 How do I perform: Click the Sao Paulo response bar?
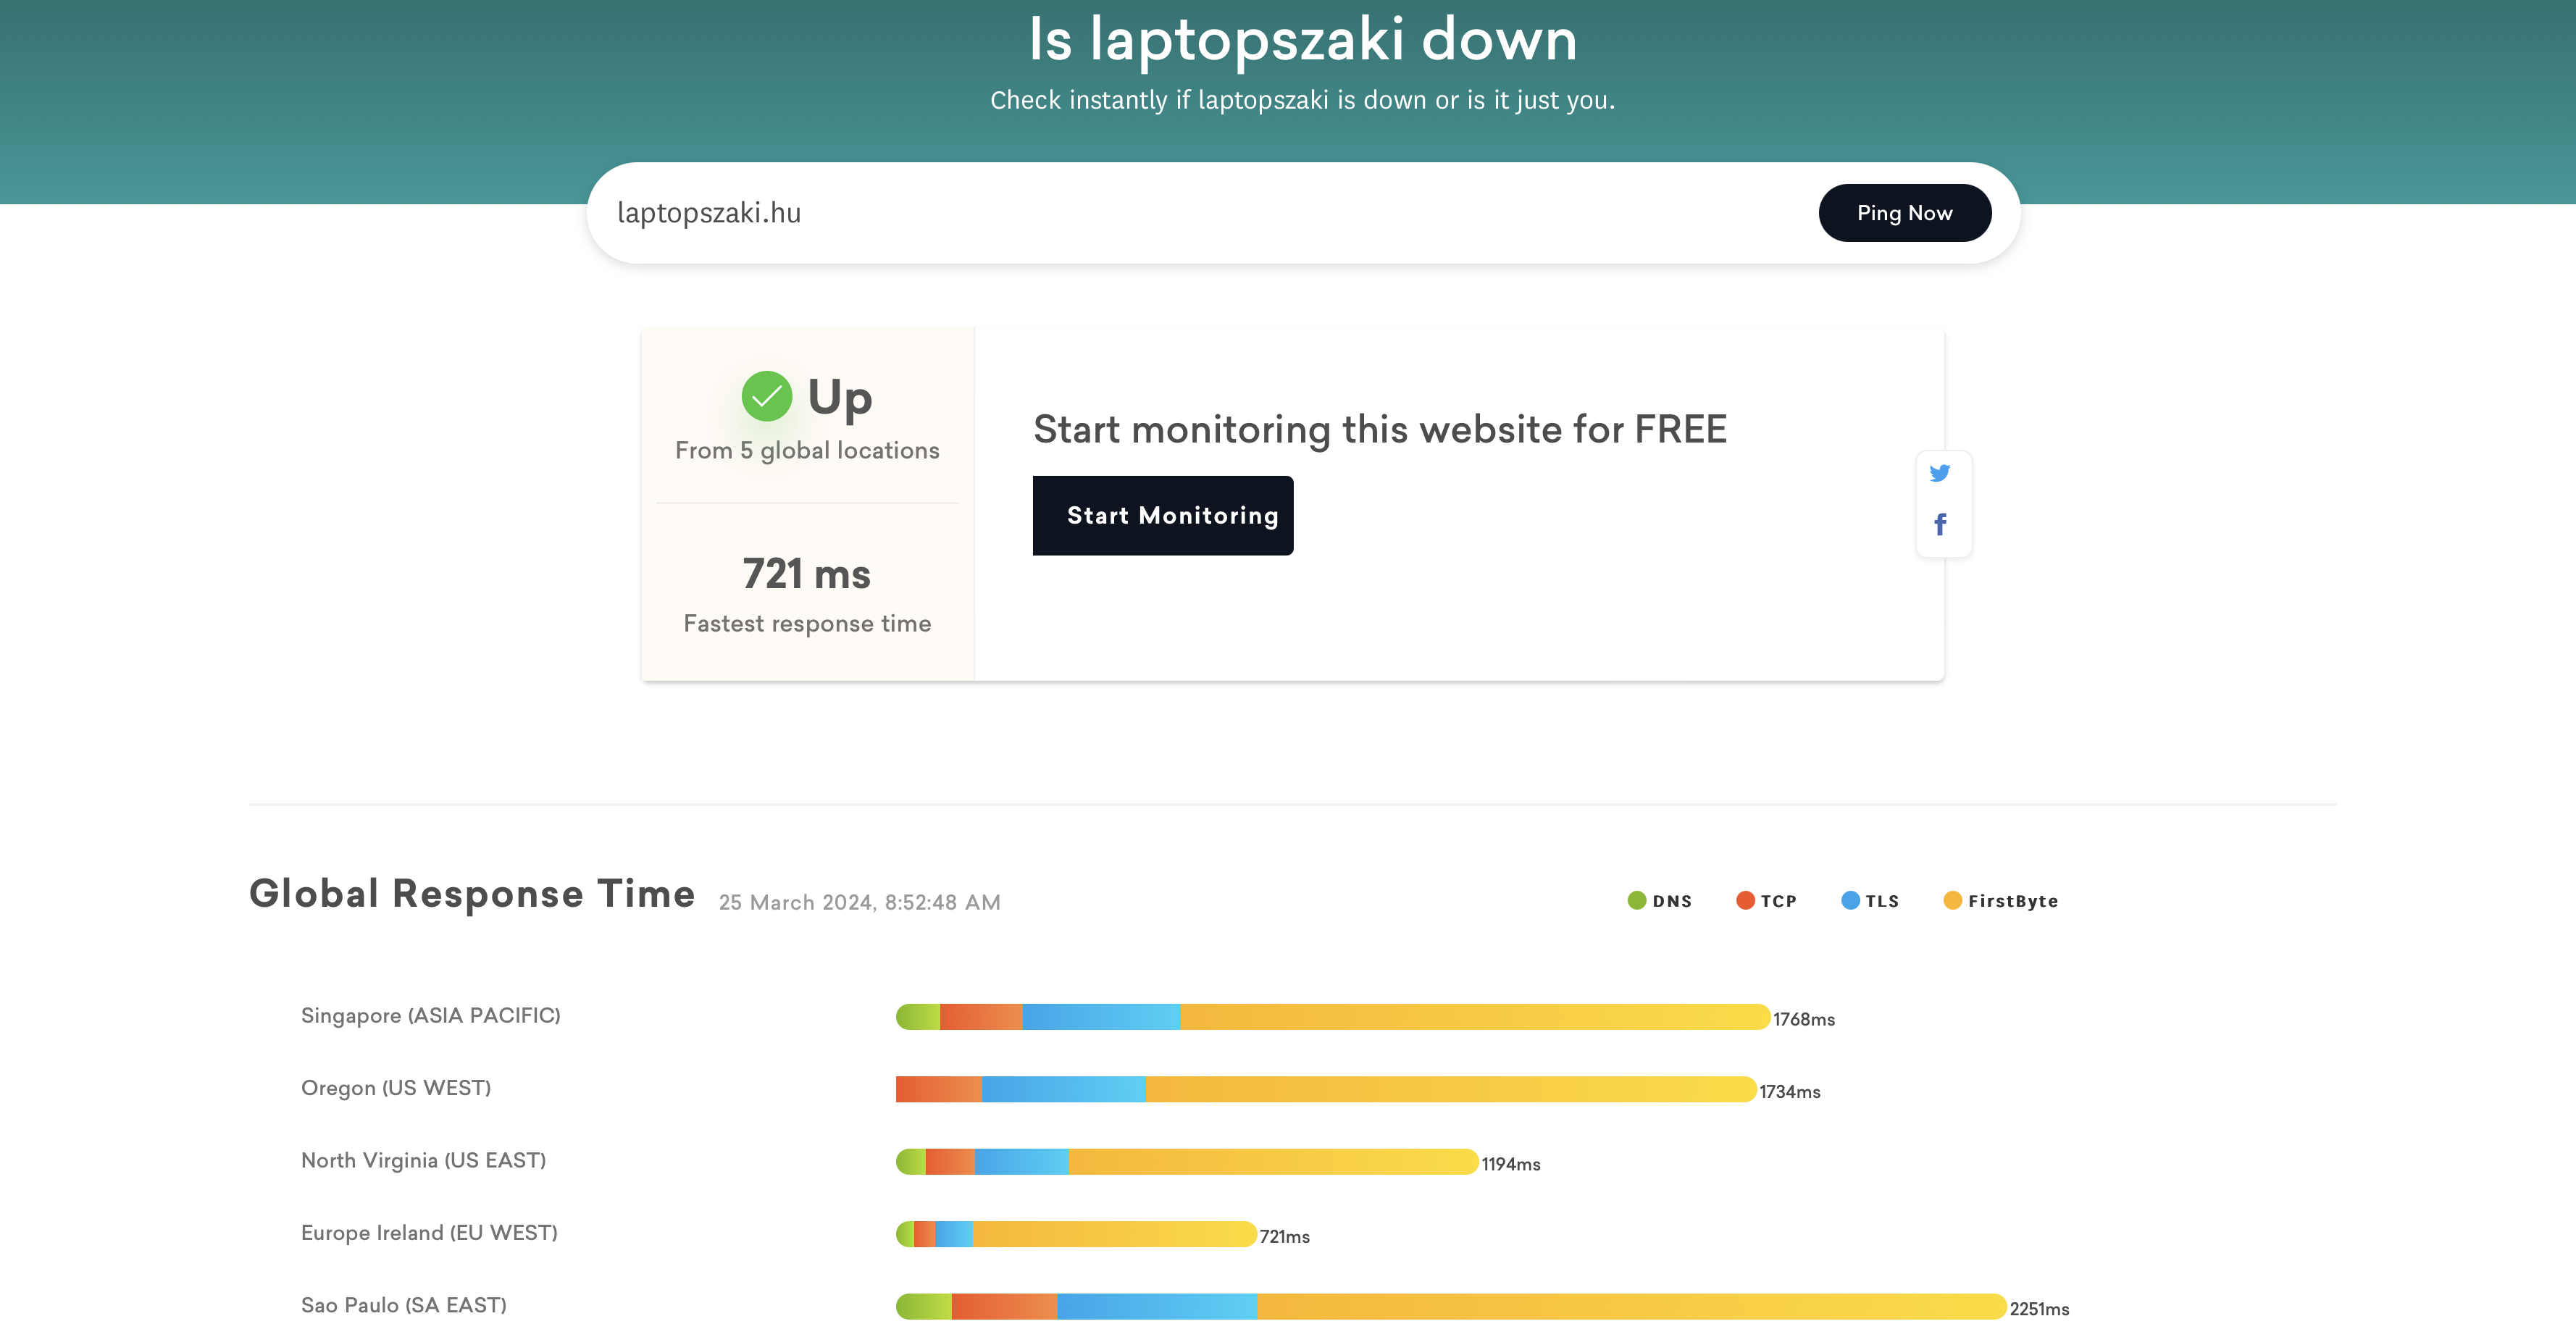(x=1450, y=1307)
